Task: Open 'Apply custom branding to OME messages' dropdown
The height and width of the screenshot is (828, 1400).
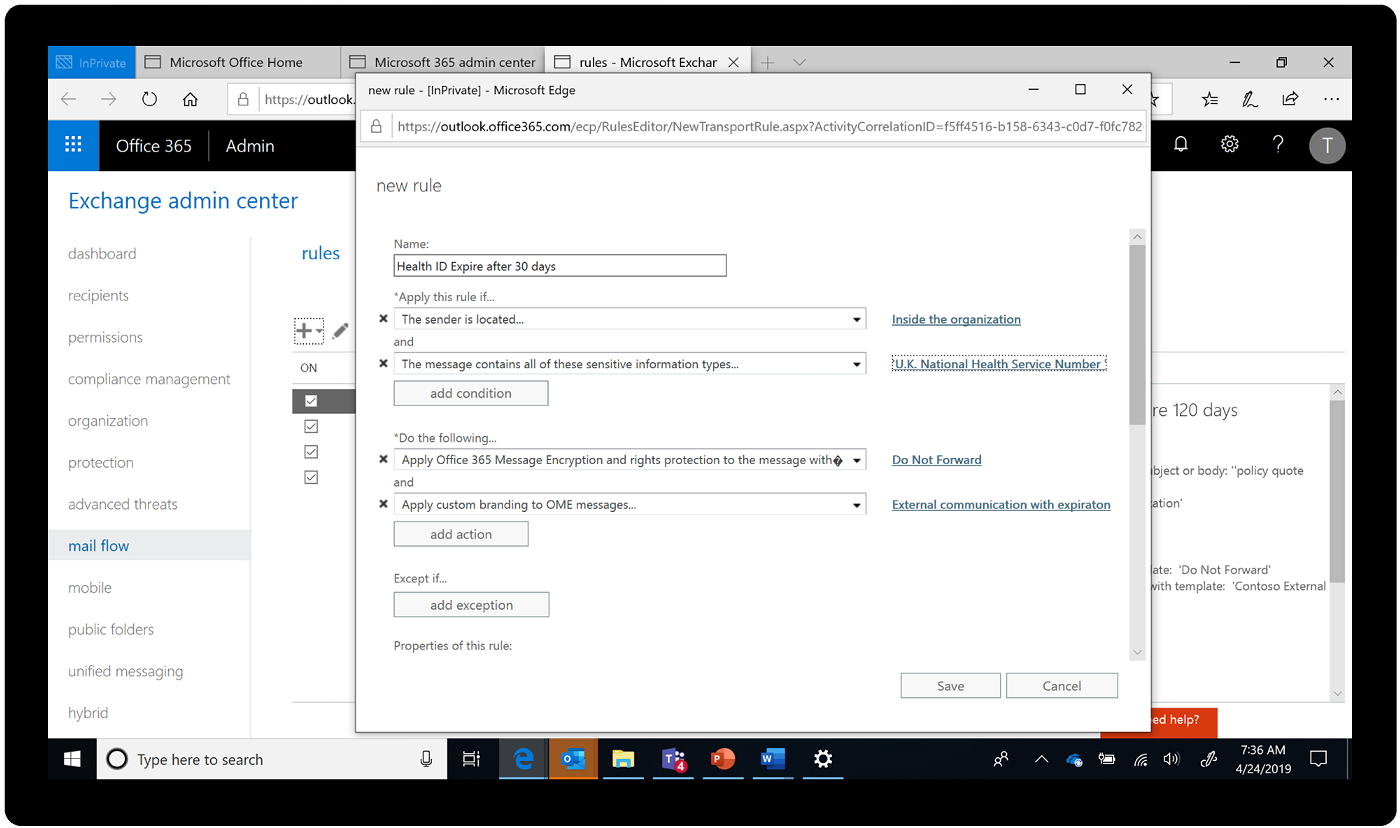Action: (856, 504)
